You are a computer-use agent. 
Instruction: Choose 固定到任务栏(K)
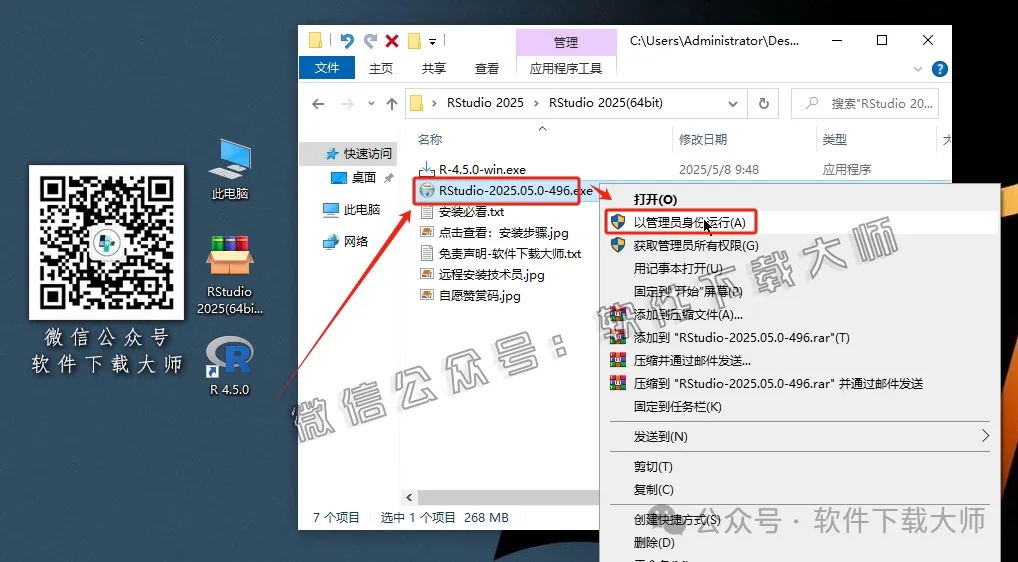tap(677, 406)
